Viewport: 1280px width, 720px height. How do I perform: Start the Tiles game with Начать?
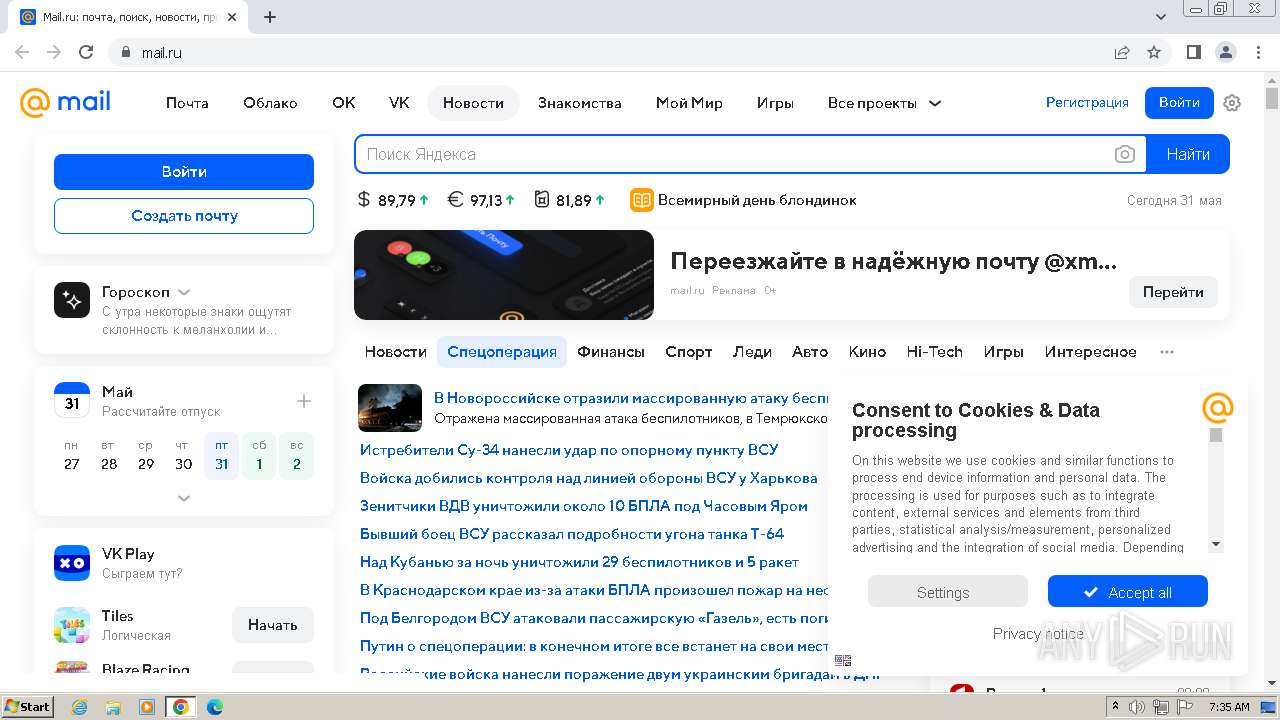tap(272, 625)
